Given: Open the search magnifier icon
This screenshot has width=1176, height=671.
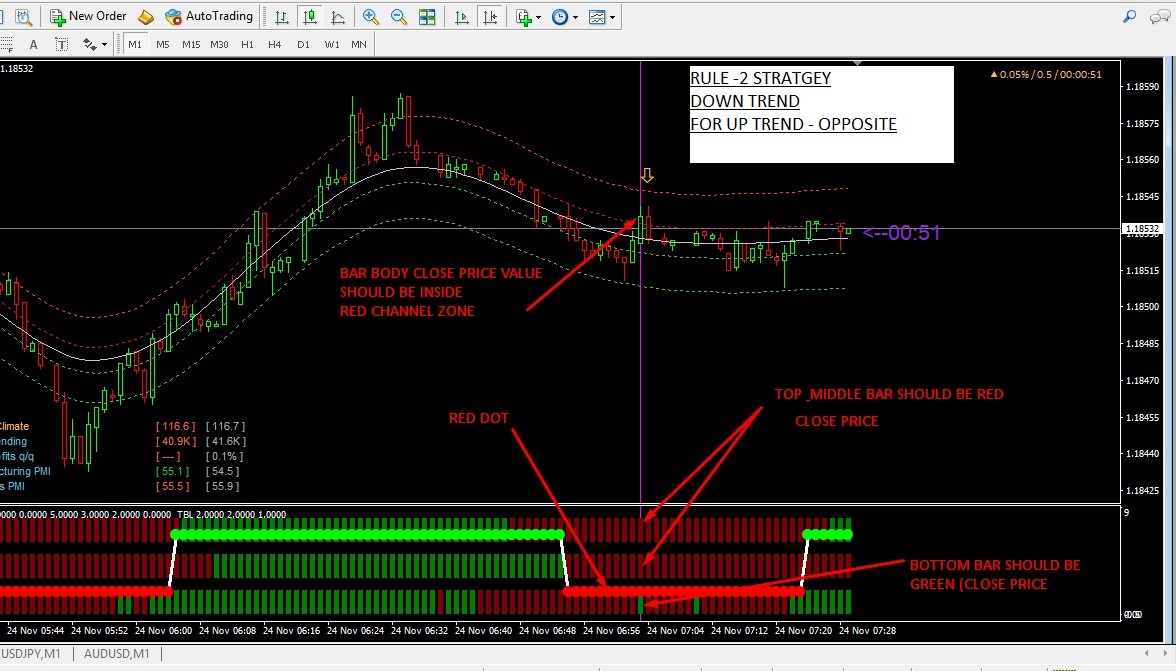Looking at the screenshot, I should click(1130, 16).
